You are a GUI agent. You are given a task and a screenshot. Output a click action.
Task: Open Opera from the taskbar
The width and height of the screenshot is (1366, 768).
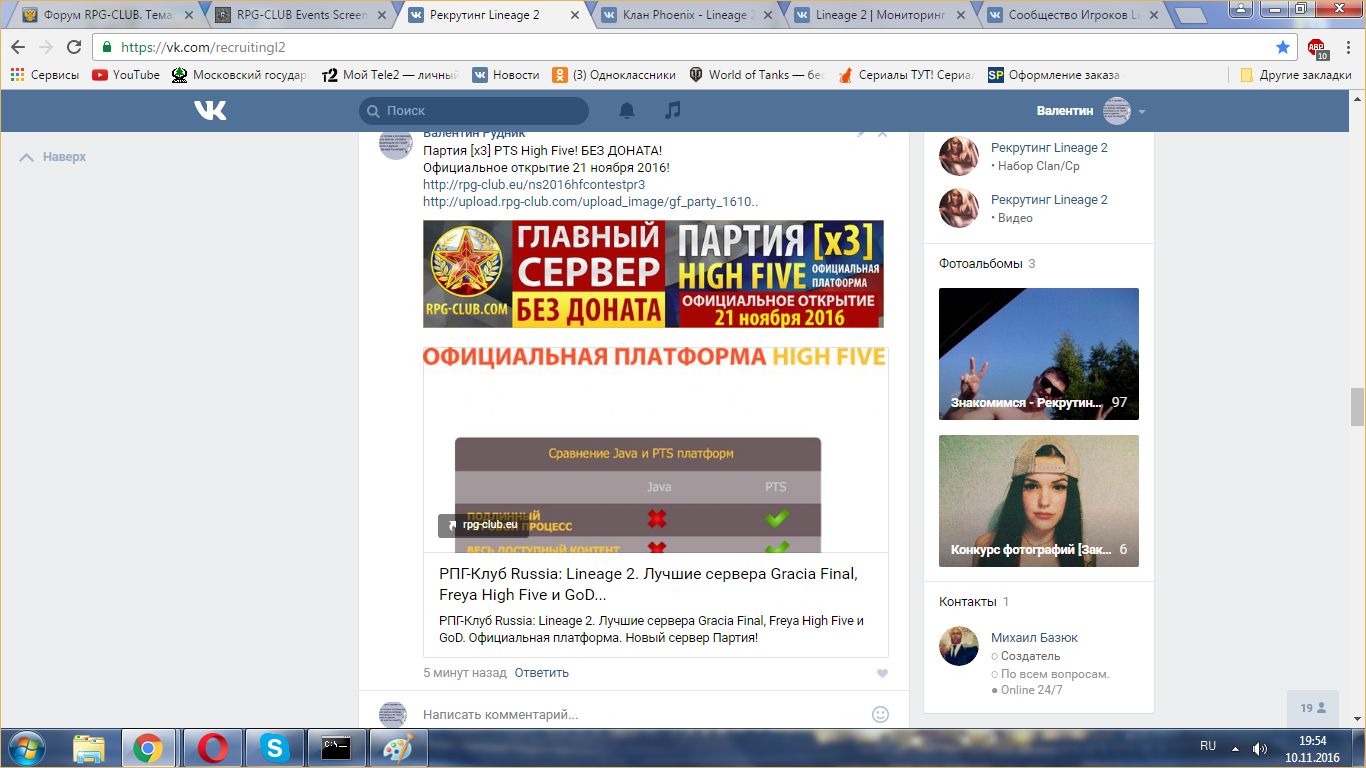pos(212,748)
